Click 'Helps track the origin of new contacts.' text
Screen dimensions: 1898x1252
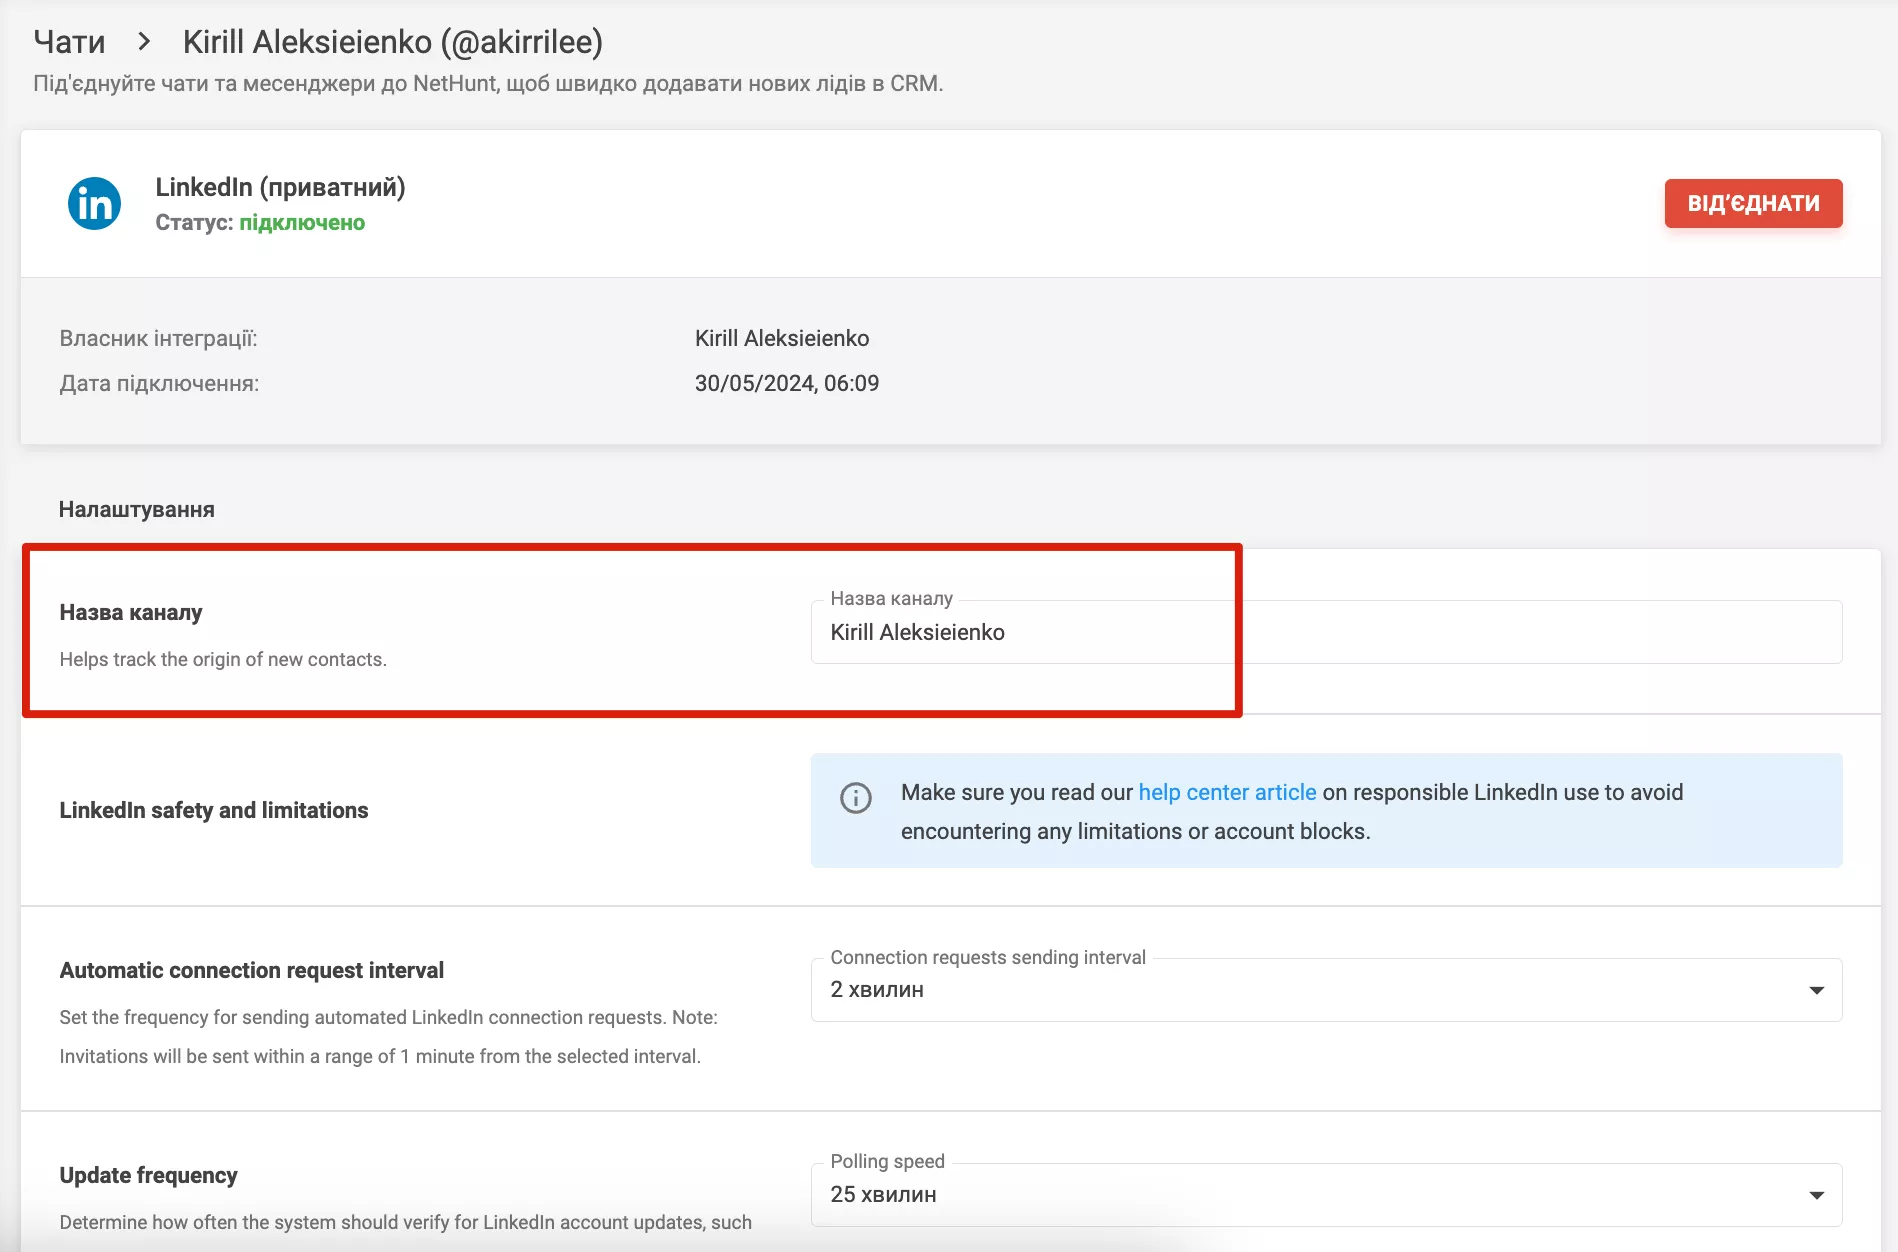pos(223,660)
